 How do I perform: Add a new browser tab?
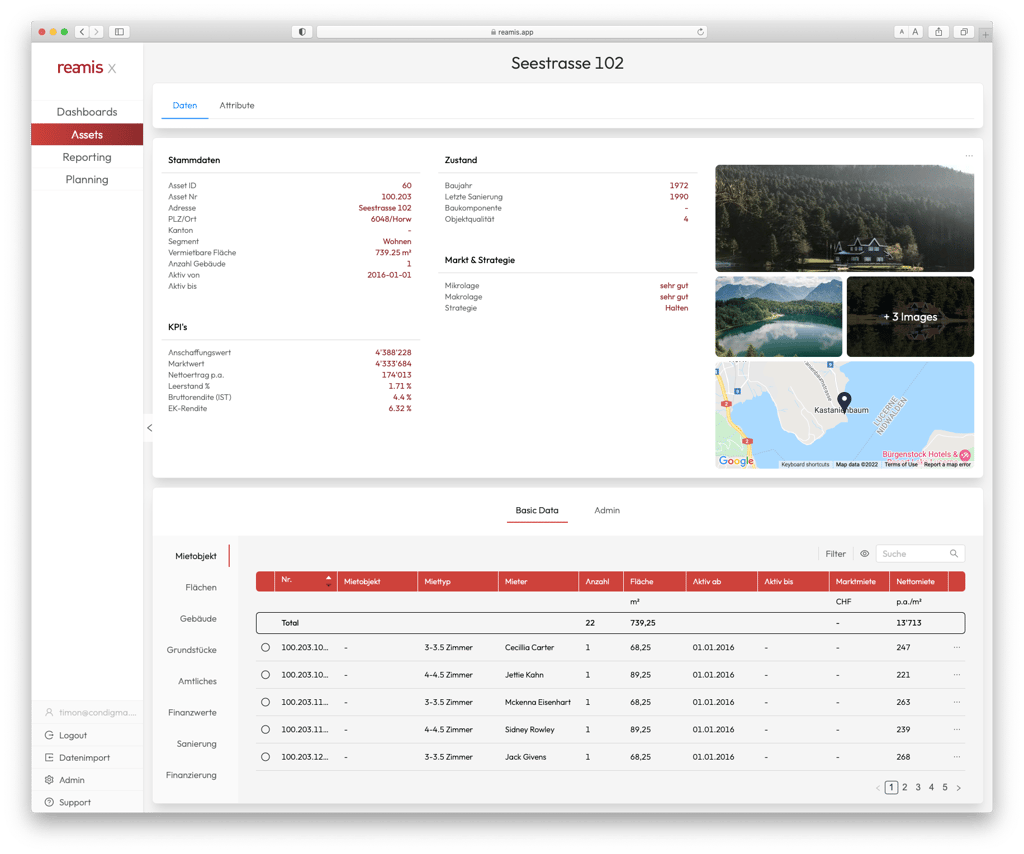click(985, 34)
